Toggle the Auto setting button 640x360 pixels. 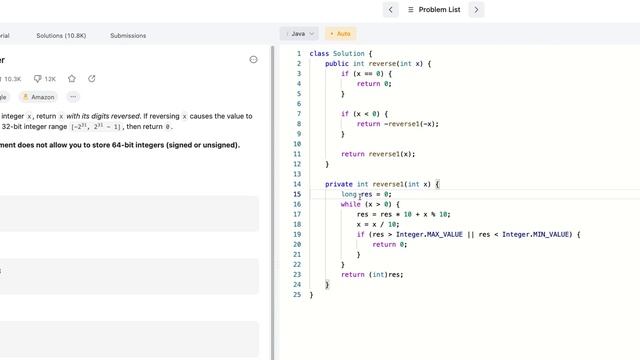click(x=340, y=34)
